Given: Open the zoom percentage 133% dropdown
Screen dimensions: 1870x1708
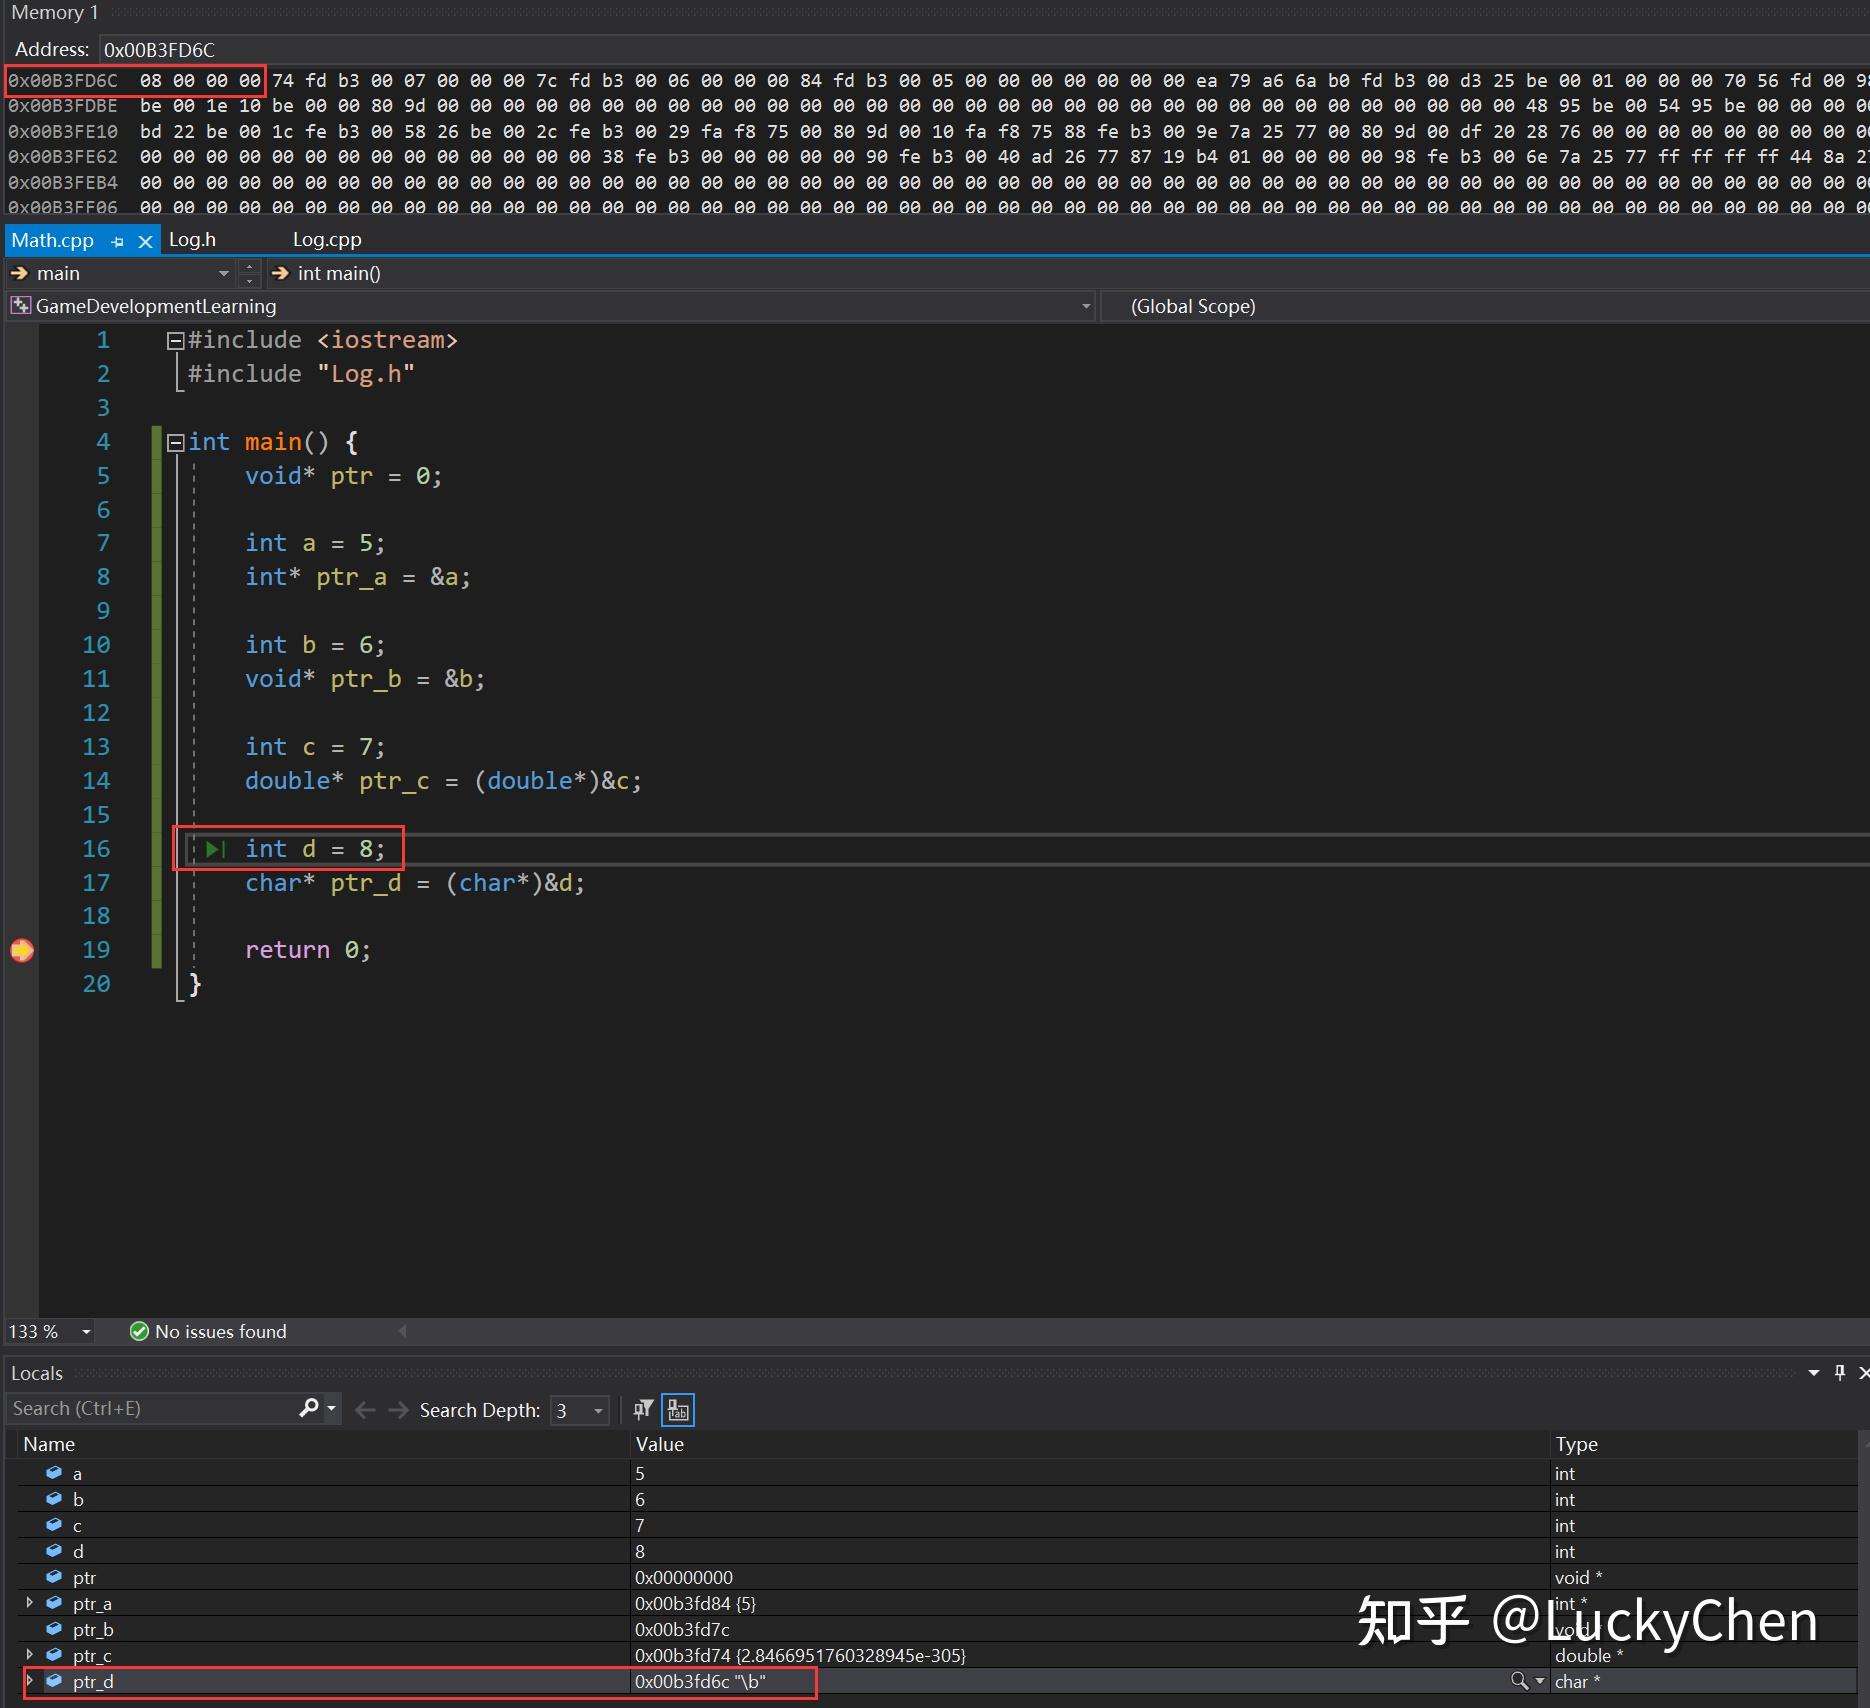Looking at the screenshot, I should tap(85, 1331).
